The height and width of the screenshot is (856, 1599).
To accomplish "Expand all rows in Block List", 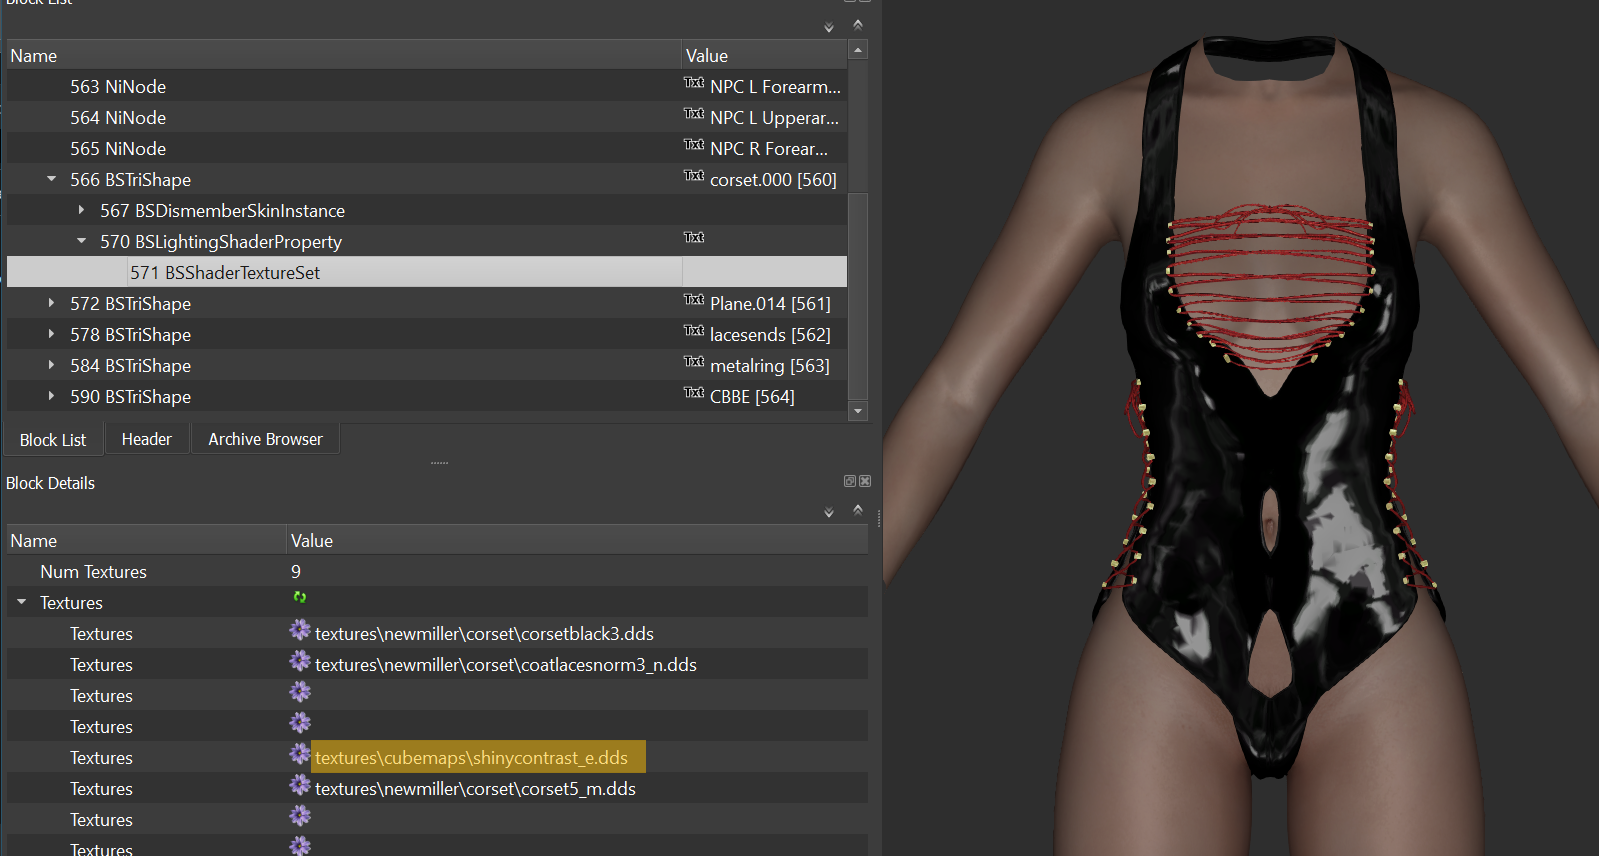I will coord(829,27).
